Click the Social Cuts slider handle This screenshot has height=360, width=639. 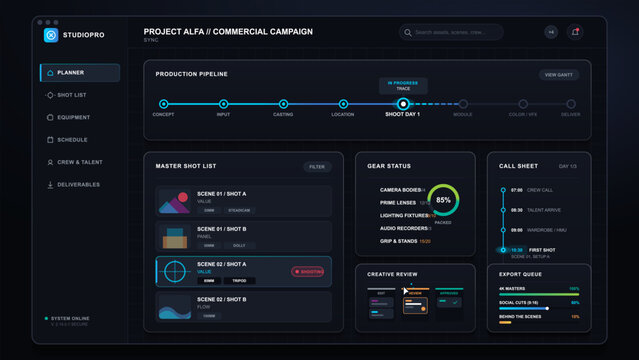(x=547, y=309)
